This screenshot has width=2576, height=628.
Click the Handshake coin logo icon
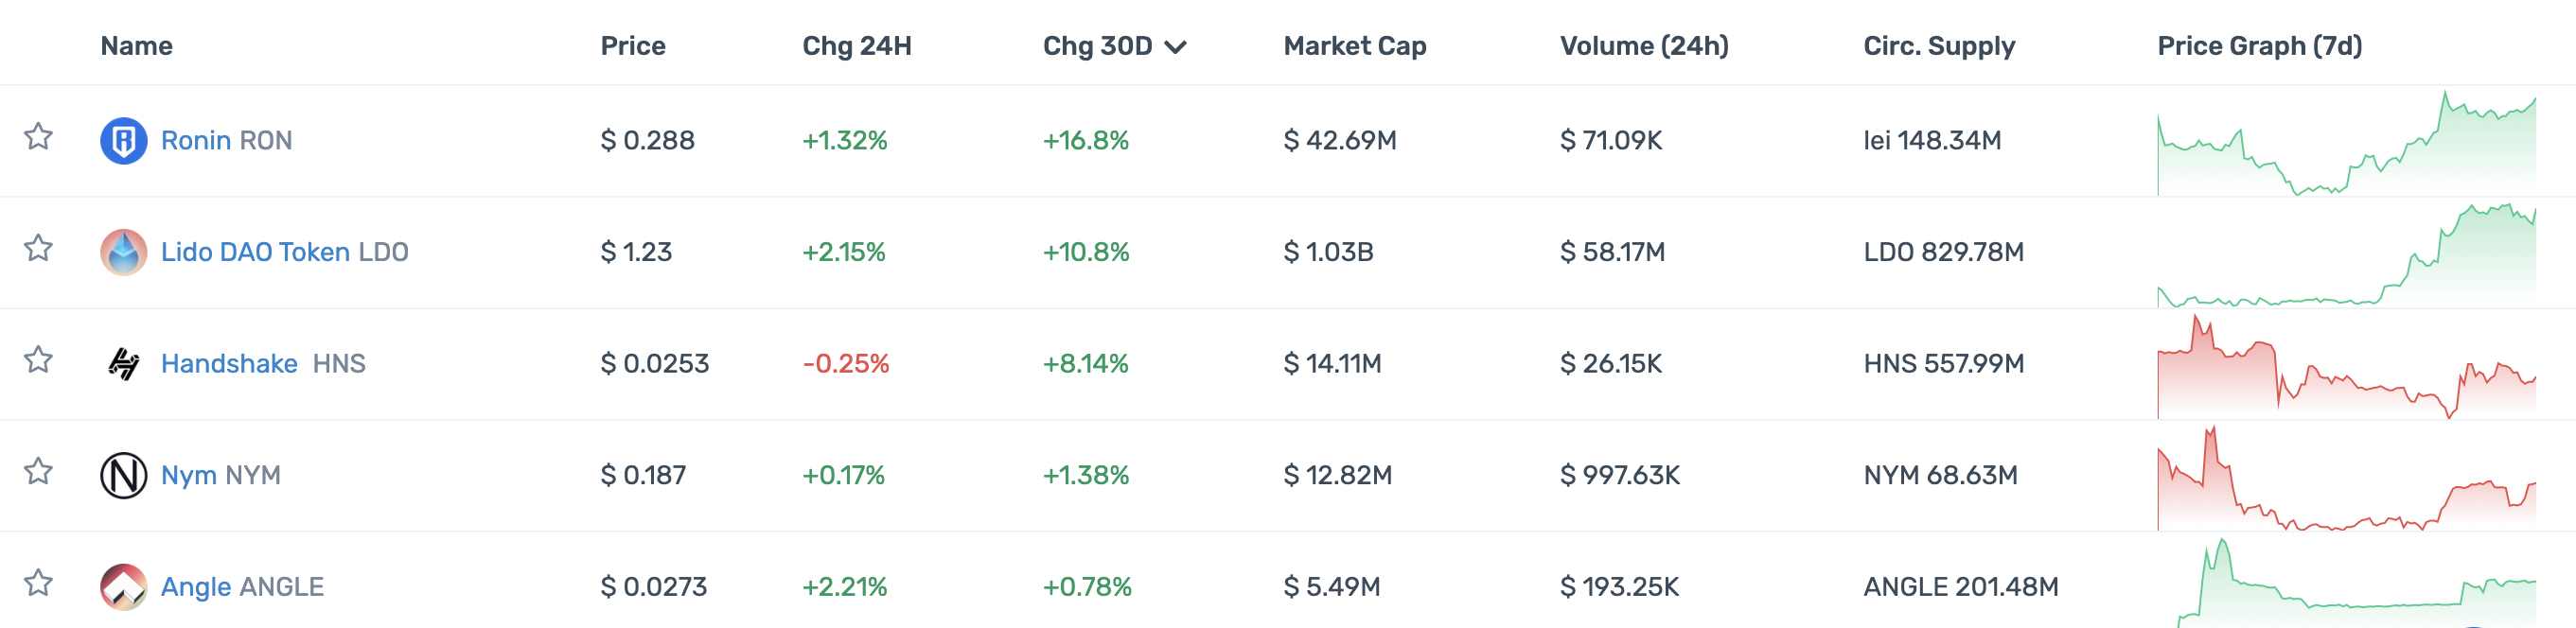[124, 364]
